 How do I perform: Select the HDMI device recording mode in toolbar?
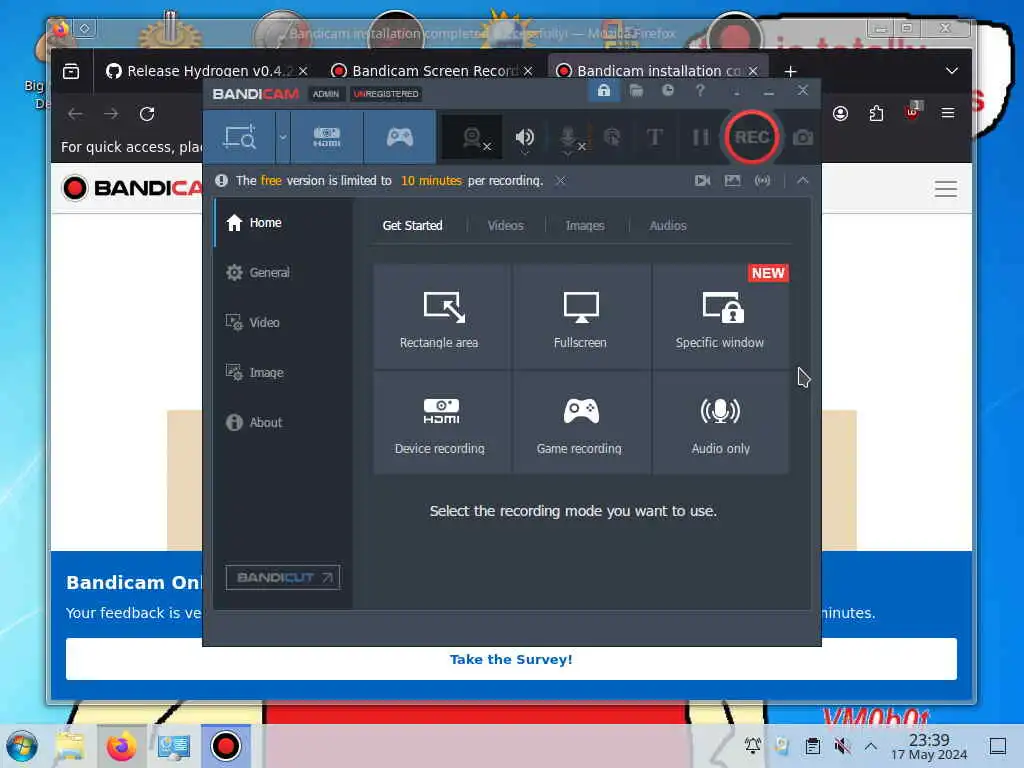pos(327,137)
